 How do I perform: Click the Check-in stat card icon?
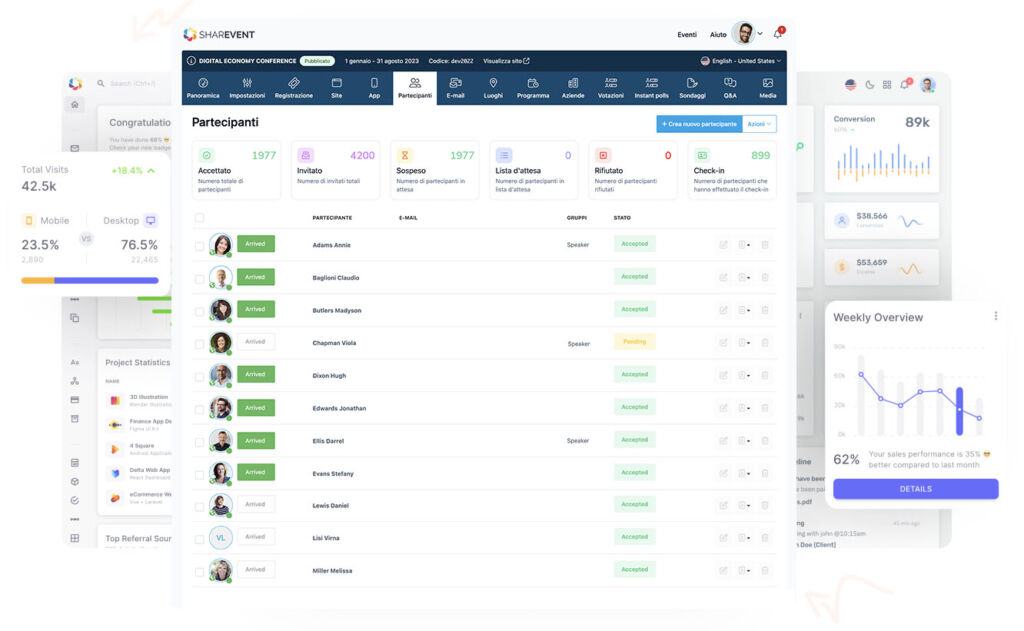[x=703, y=155]
